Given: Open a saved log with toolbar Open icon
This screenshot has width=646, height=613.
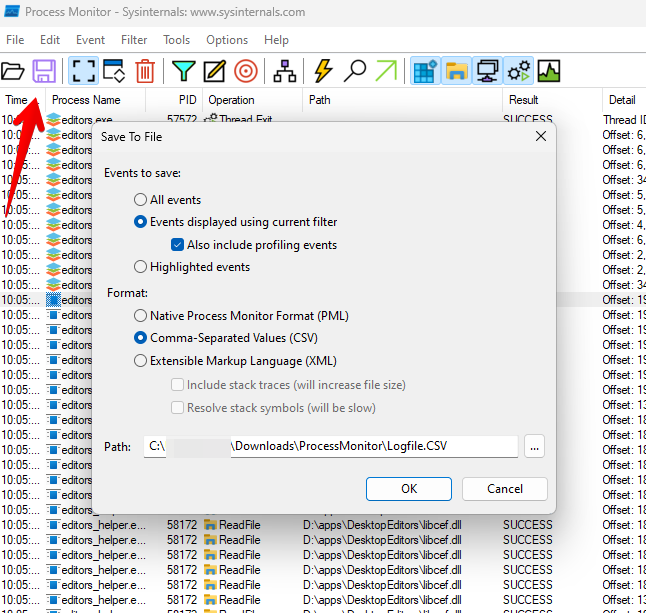Looking at the screenshot, I should click(x=13, y=71).
